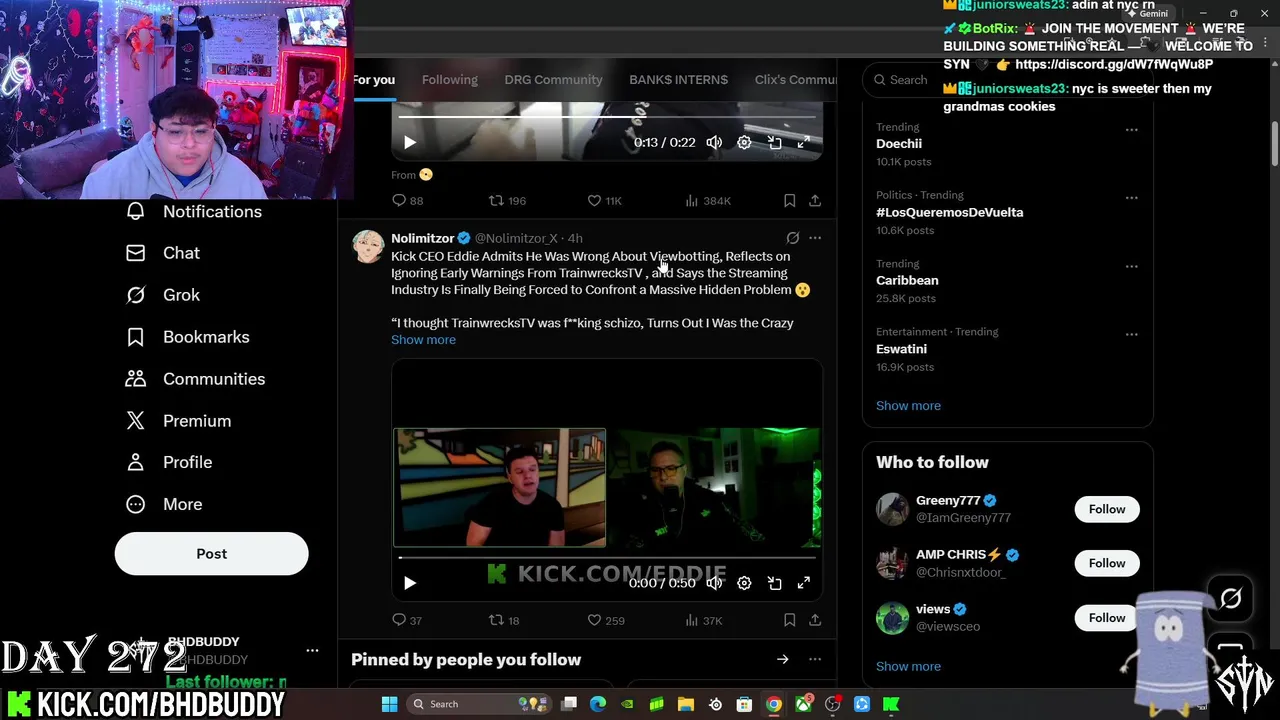Share the Nolimitzor post
This screenshot has width=1280, height=720.
[815, 620]
